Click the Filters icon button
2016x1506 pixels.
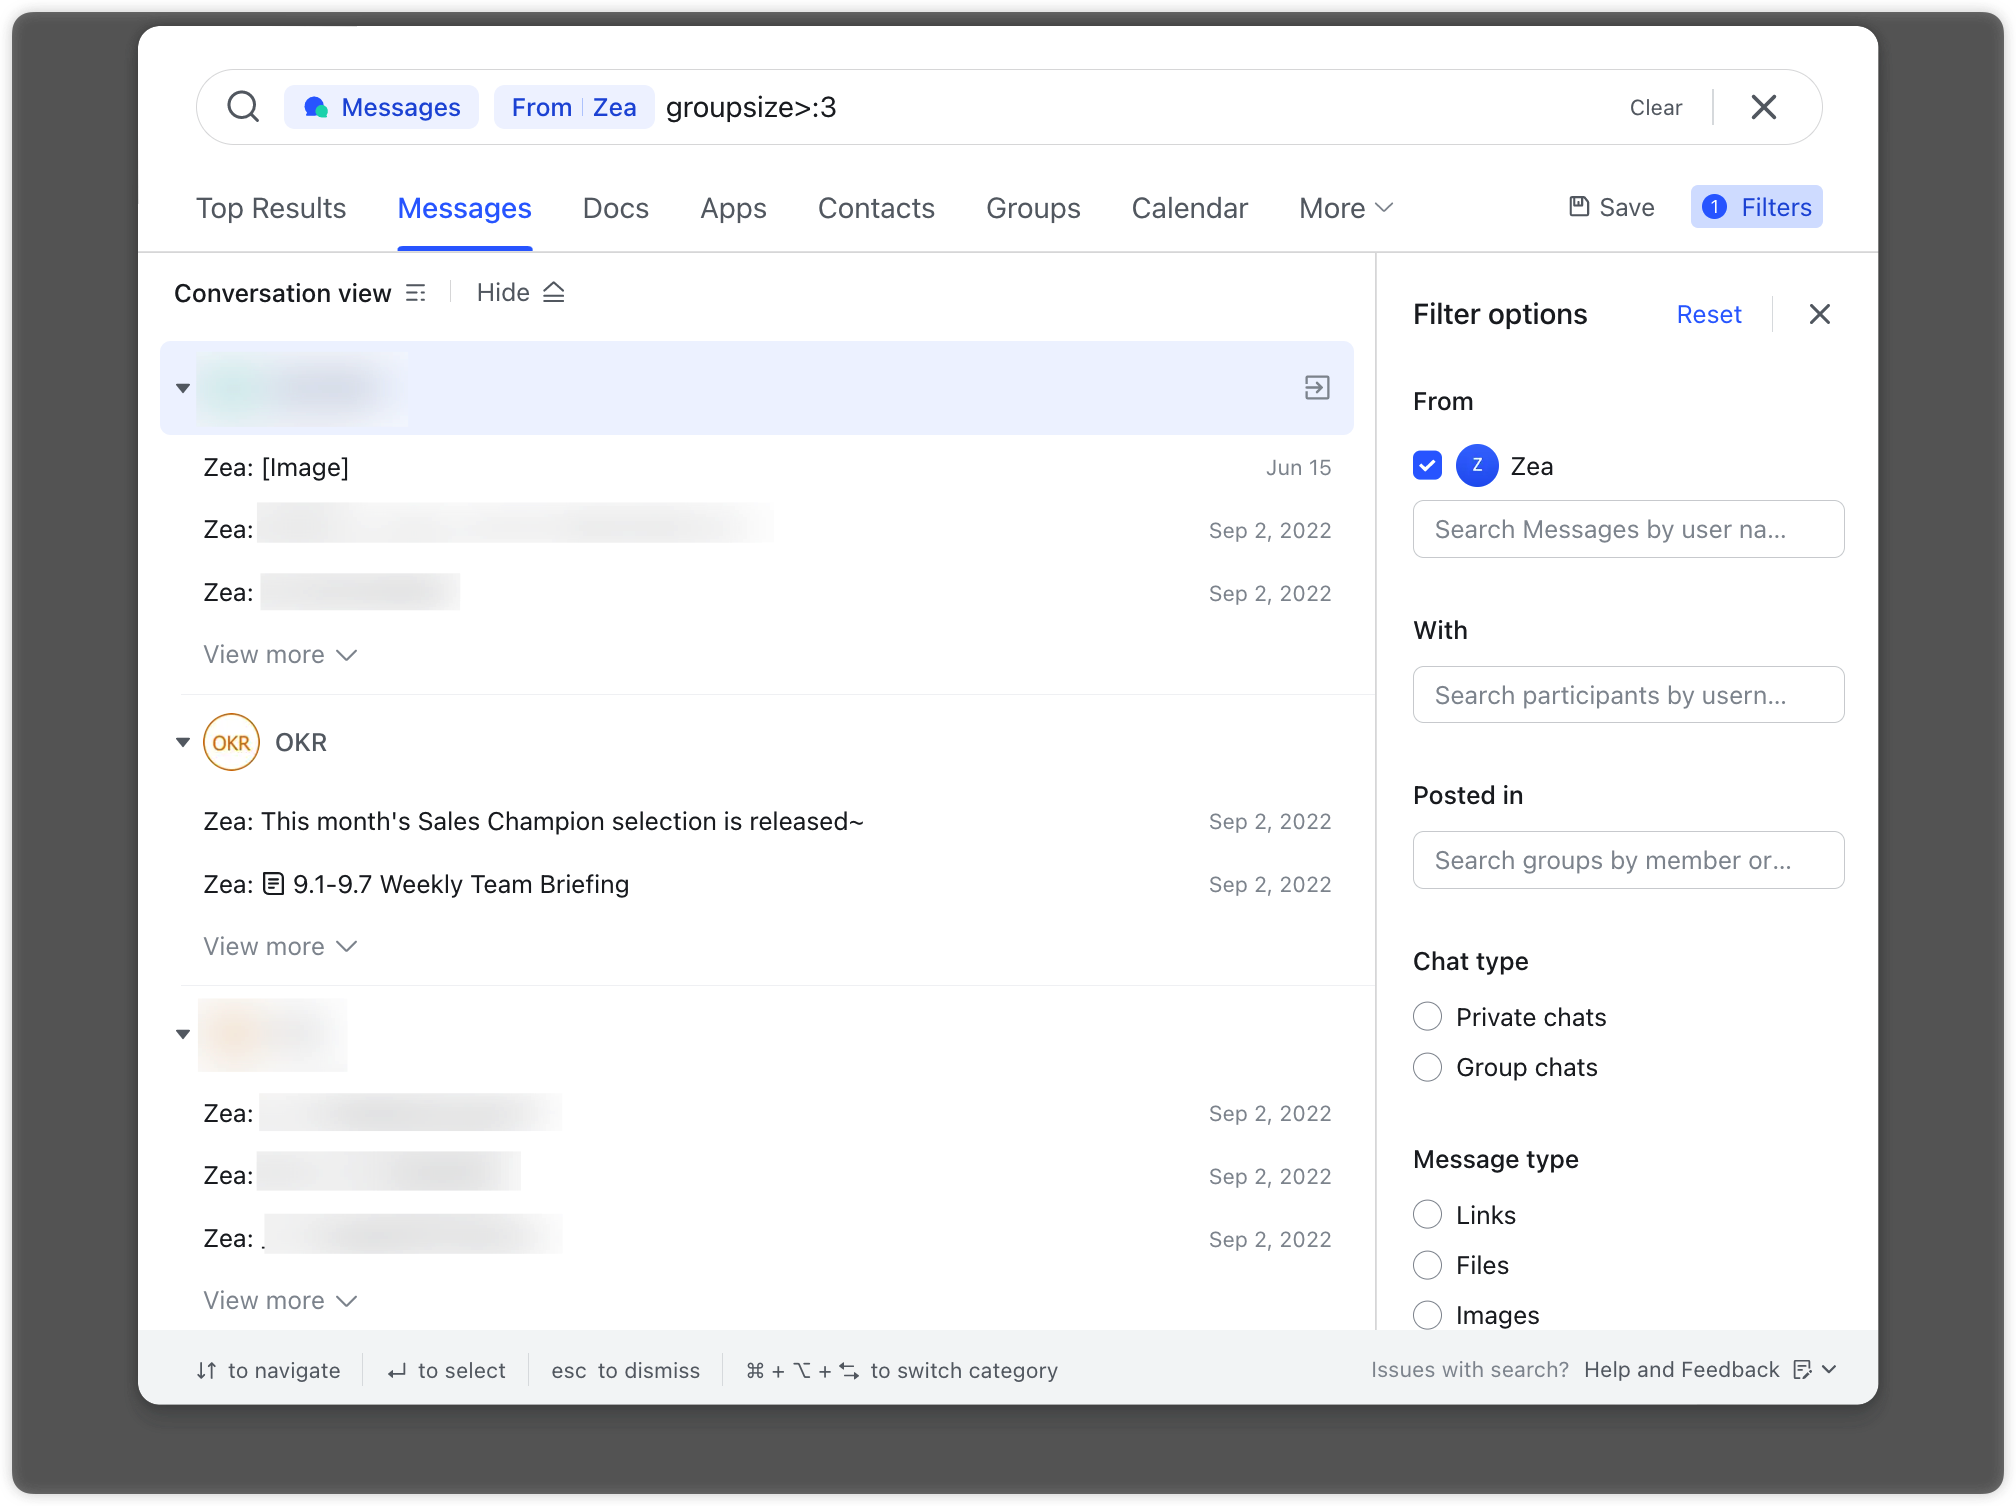pos(1754,207)
